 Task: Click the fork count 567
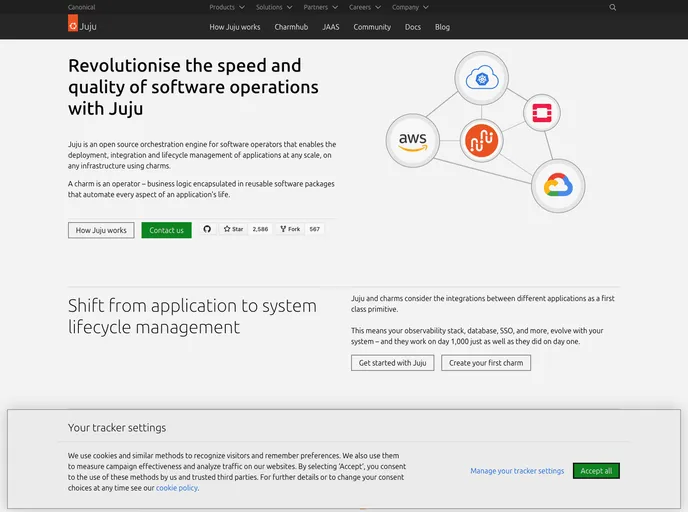(314, 229)
